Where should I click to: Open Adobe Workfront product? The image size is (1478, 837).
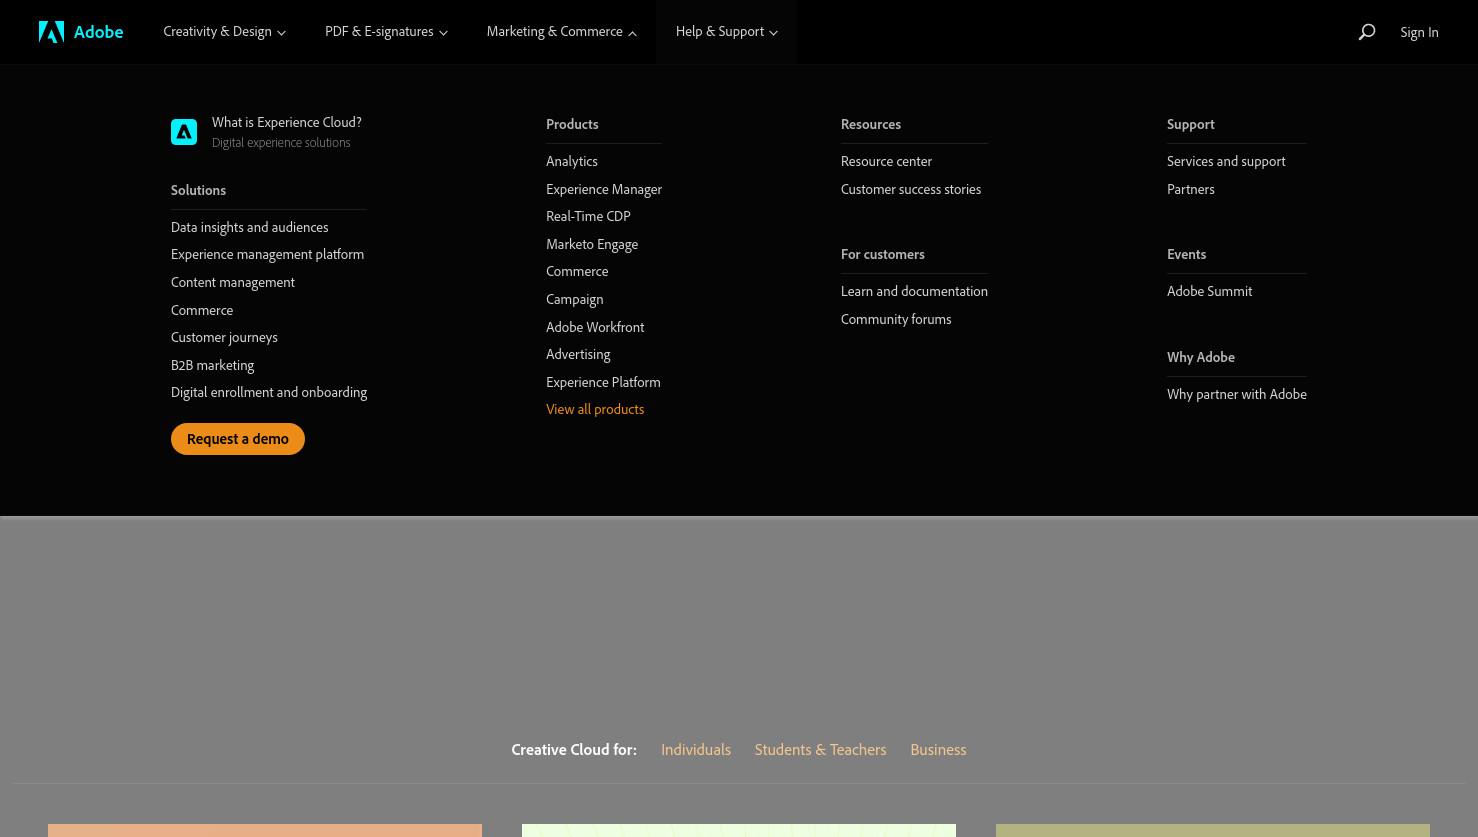(x=595, y=327)
